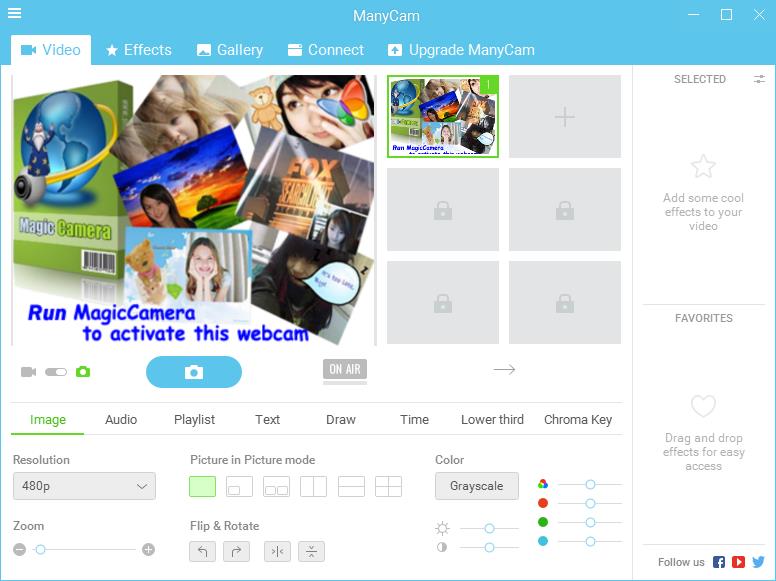Flip video horizontally
Image resolution: width=776 pixels, height=581 pixels.
(x=277, y=551)
